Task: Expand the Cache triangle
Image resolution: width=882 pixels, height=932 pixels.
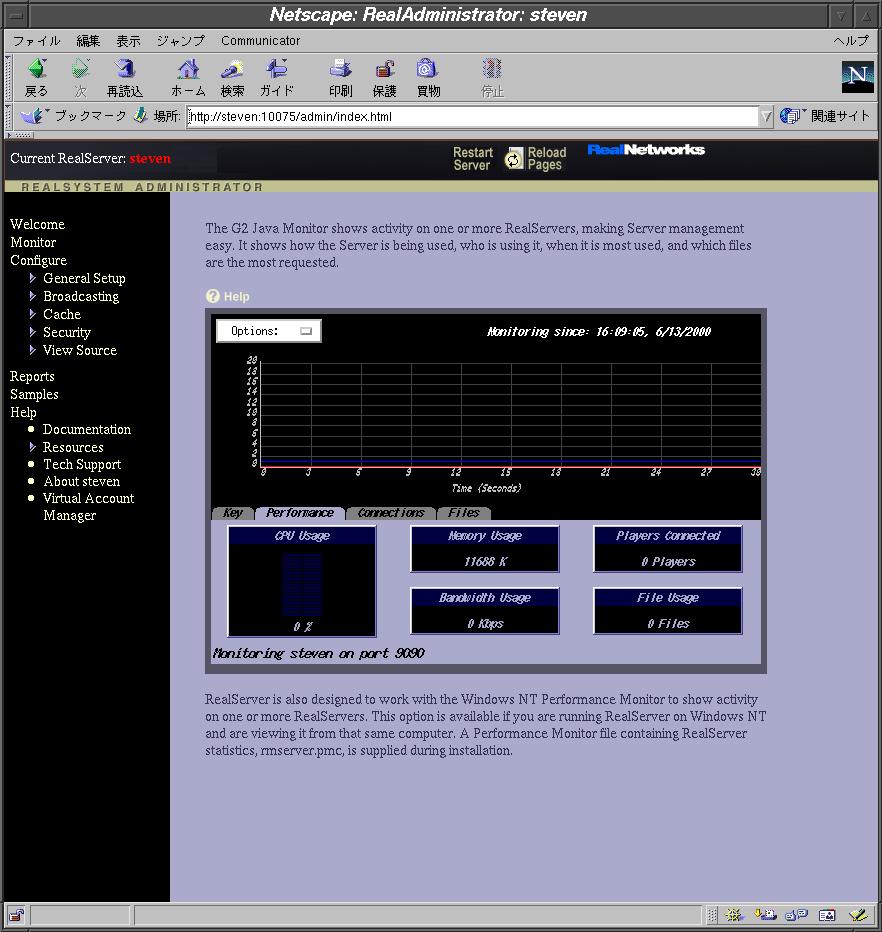Action: (x=33, y=313)
